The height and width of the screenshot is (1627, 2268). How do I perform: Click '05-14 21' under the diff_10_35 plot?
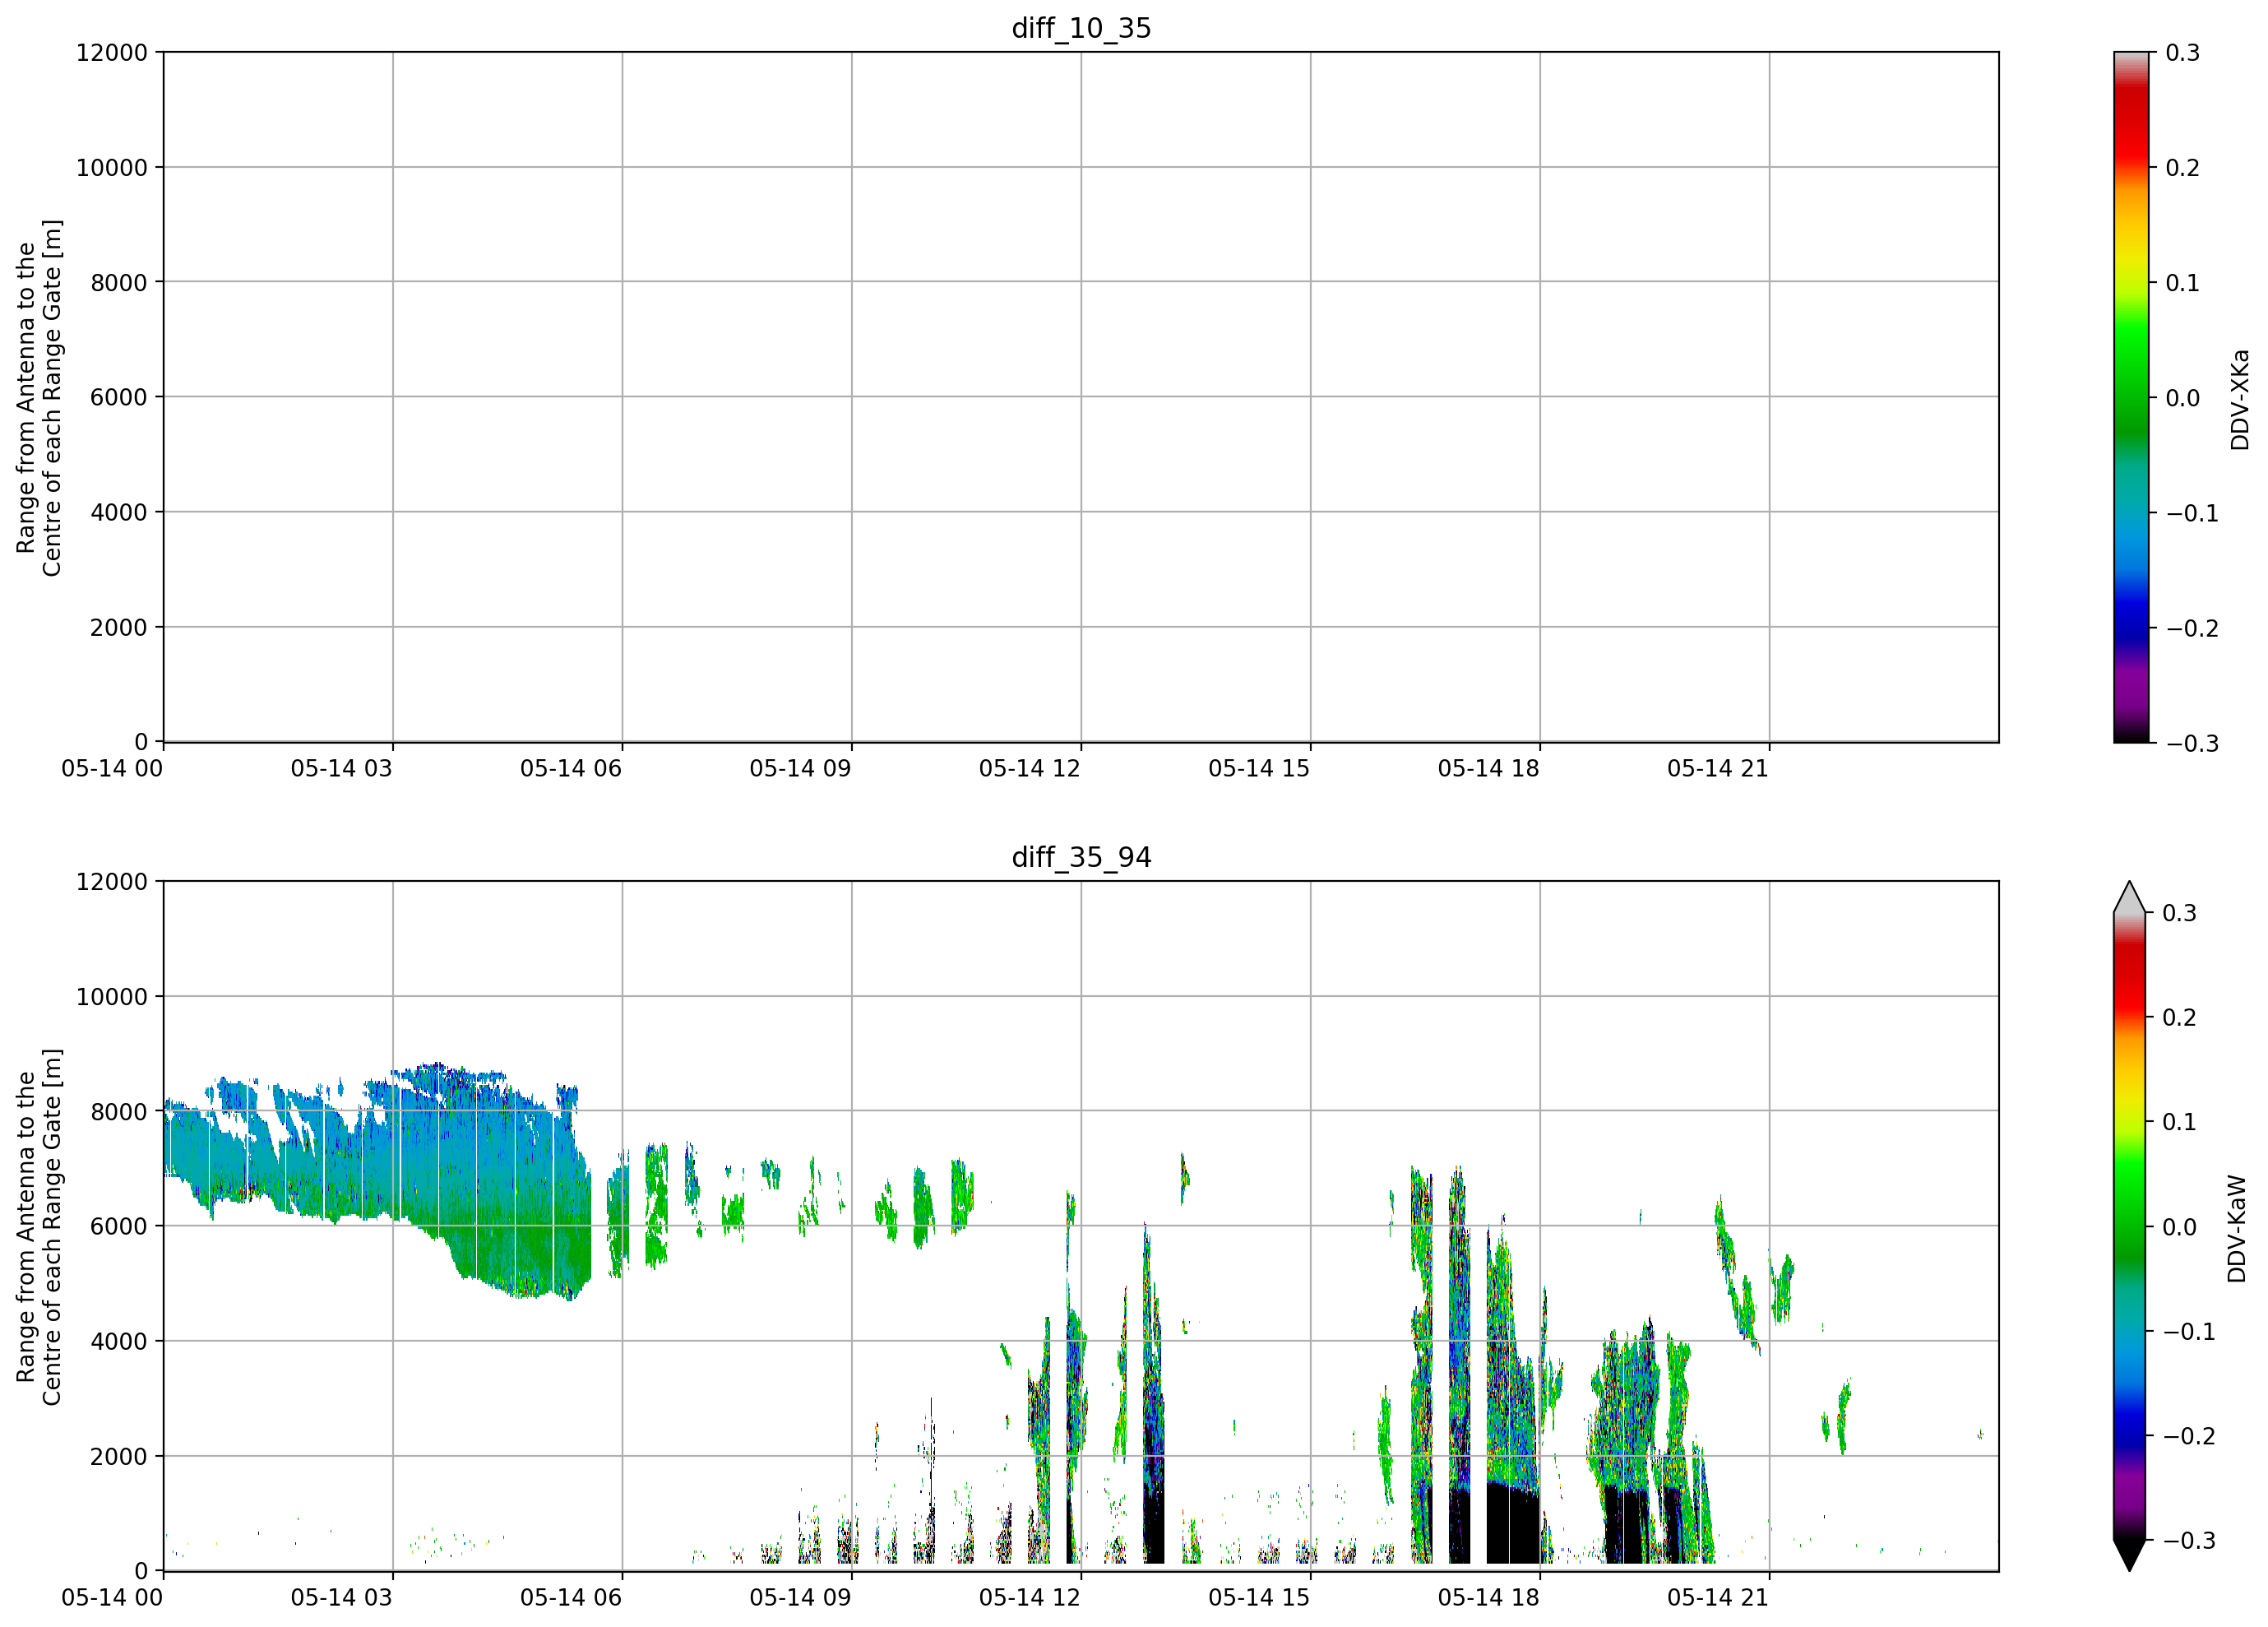pos(1718,768)
